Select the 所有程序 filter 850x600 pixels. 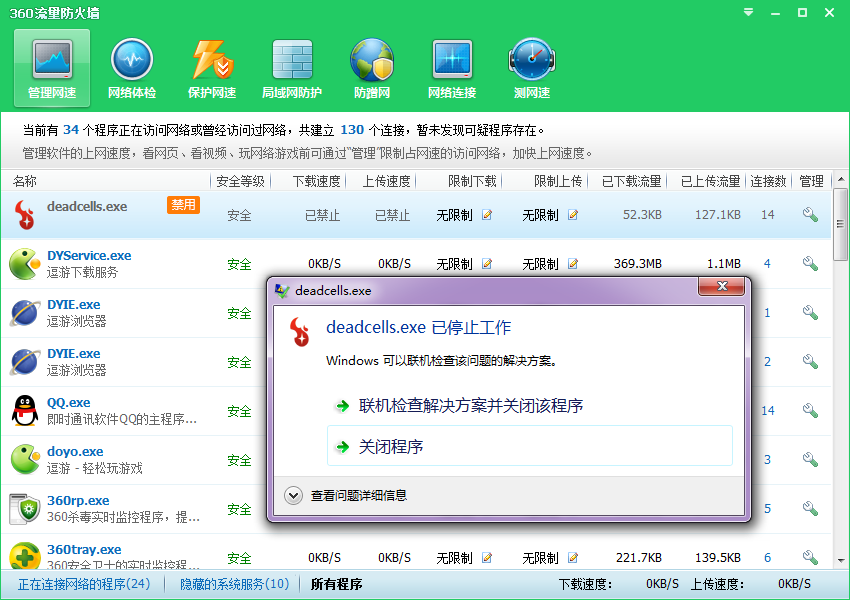coord(336,584)
